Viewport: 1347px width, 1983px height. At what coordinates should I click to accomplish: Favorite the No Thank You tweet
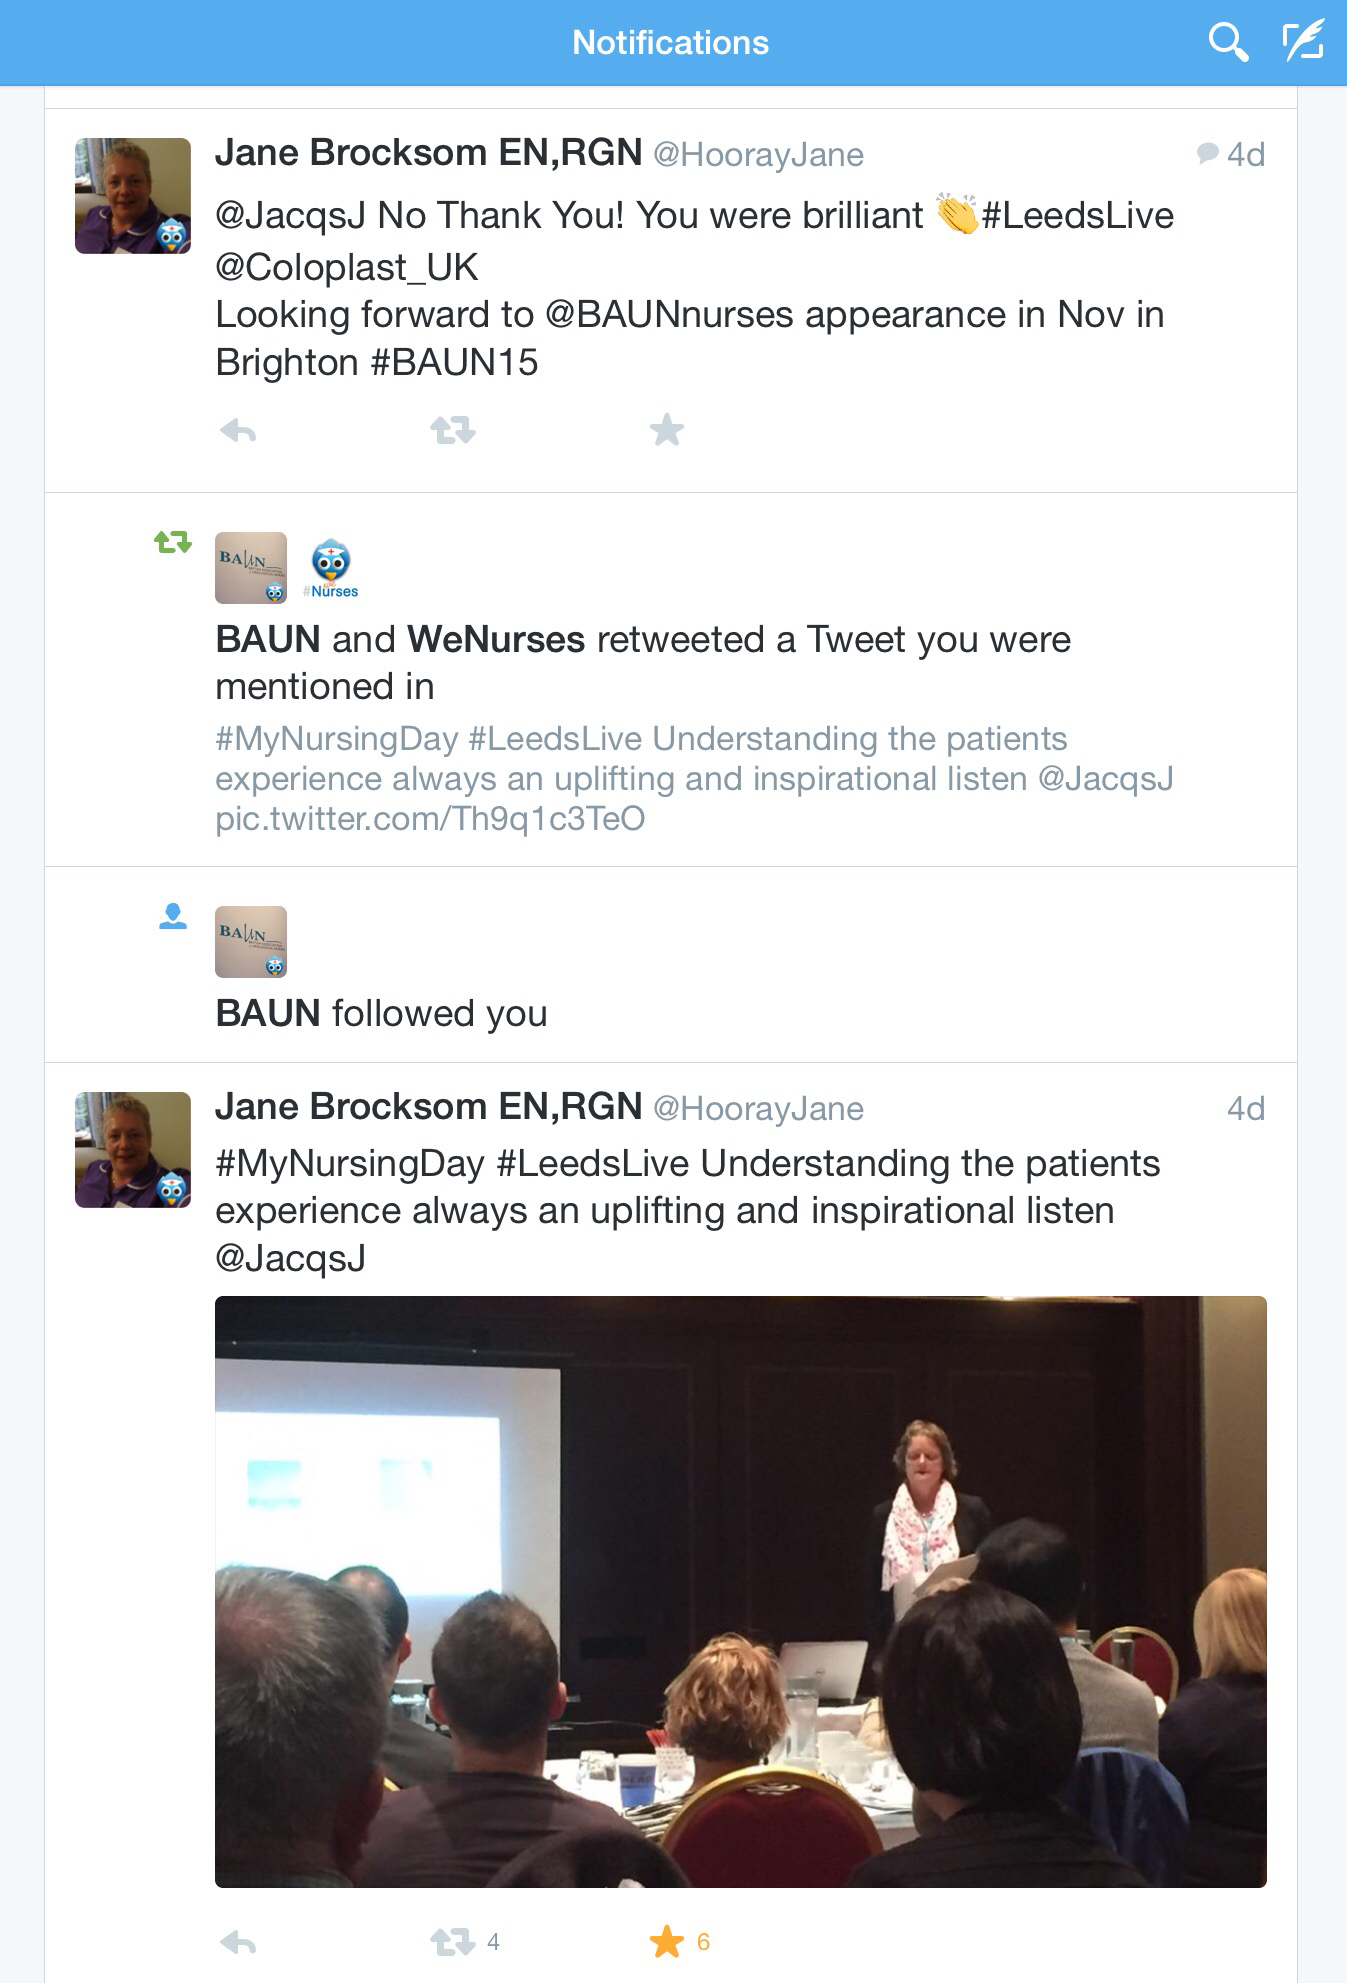(666, 431)
